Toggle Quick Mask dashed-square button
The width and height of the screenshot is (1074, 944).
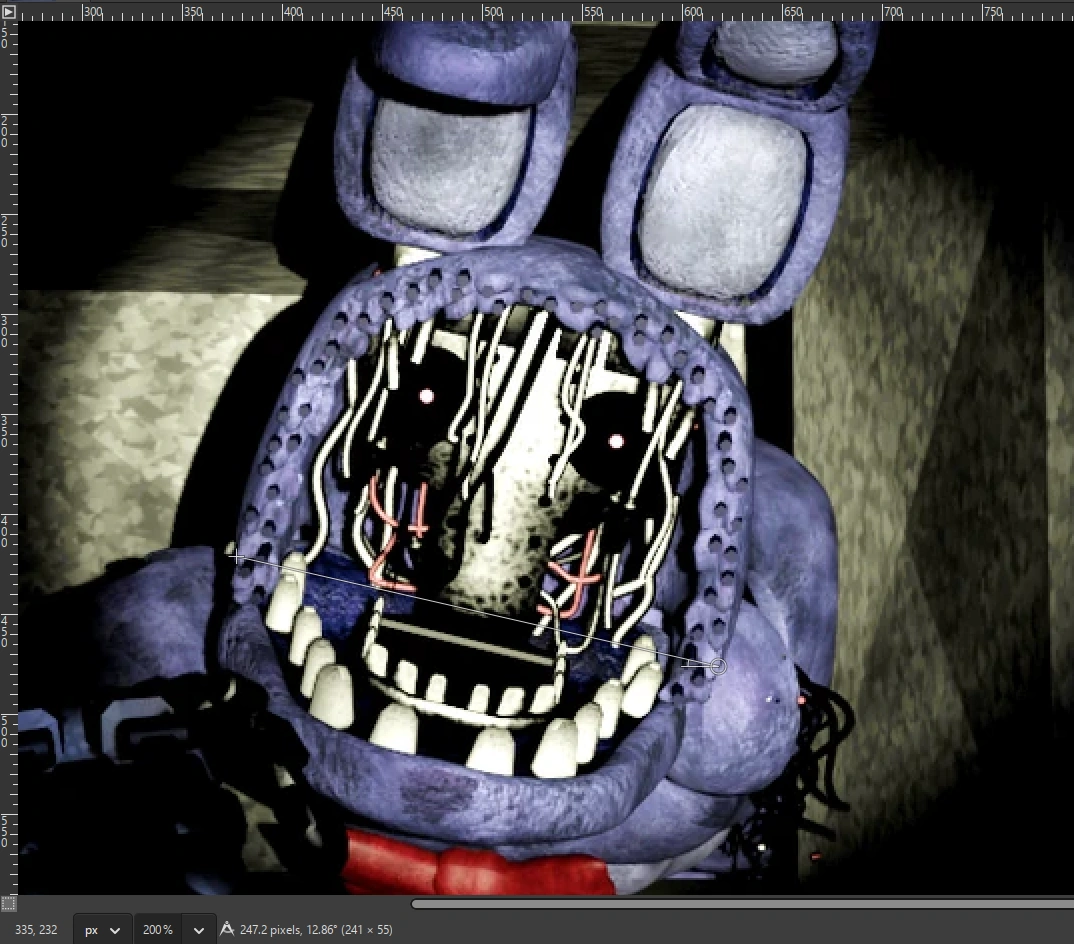(x=8, y=904)
